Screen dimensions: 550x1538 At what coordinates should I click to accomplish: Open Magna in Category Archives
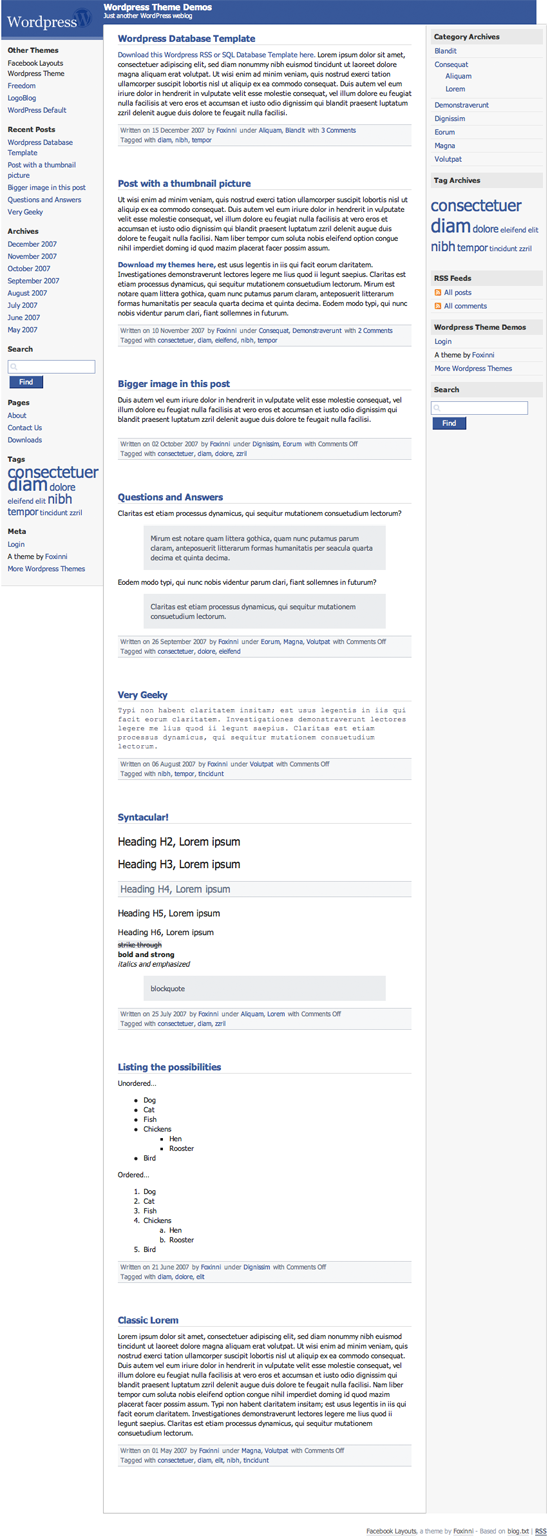445,145
